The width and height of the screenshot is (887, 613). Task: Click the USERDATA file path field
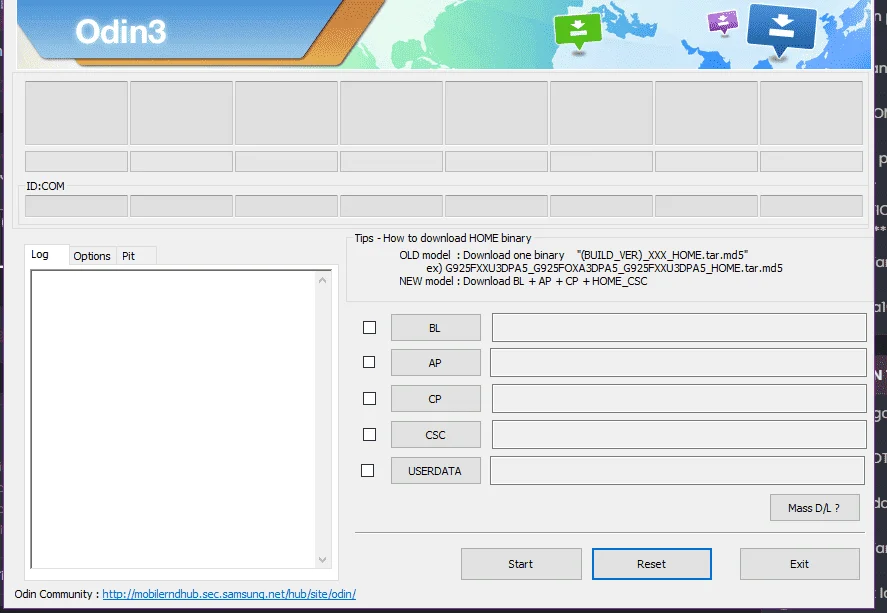pyautogui.click(x=678, y=470)
